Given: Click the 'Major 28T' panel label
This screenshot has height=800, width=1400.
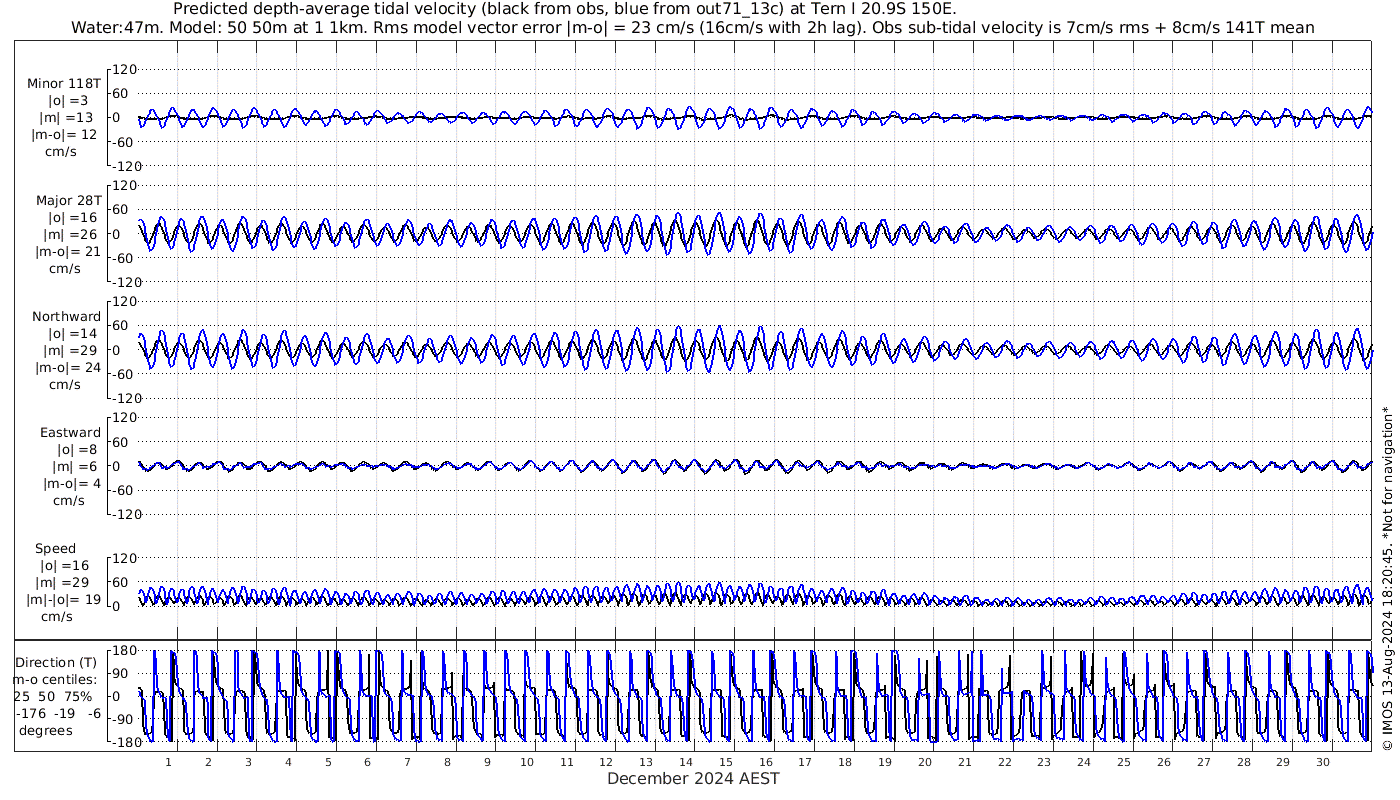Looking at the screenshot, I should pyautogui.click(x=68, y=200).
